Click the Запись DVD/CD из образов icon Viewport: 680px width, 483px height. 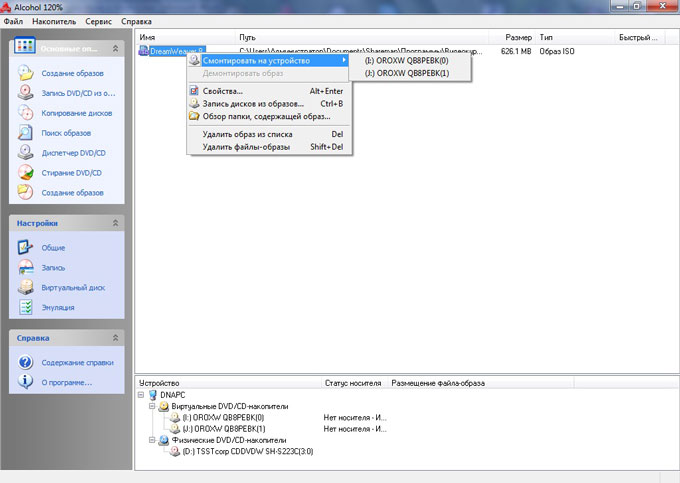click(26, 92)
